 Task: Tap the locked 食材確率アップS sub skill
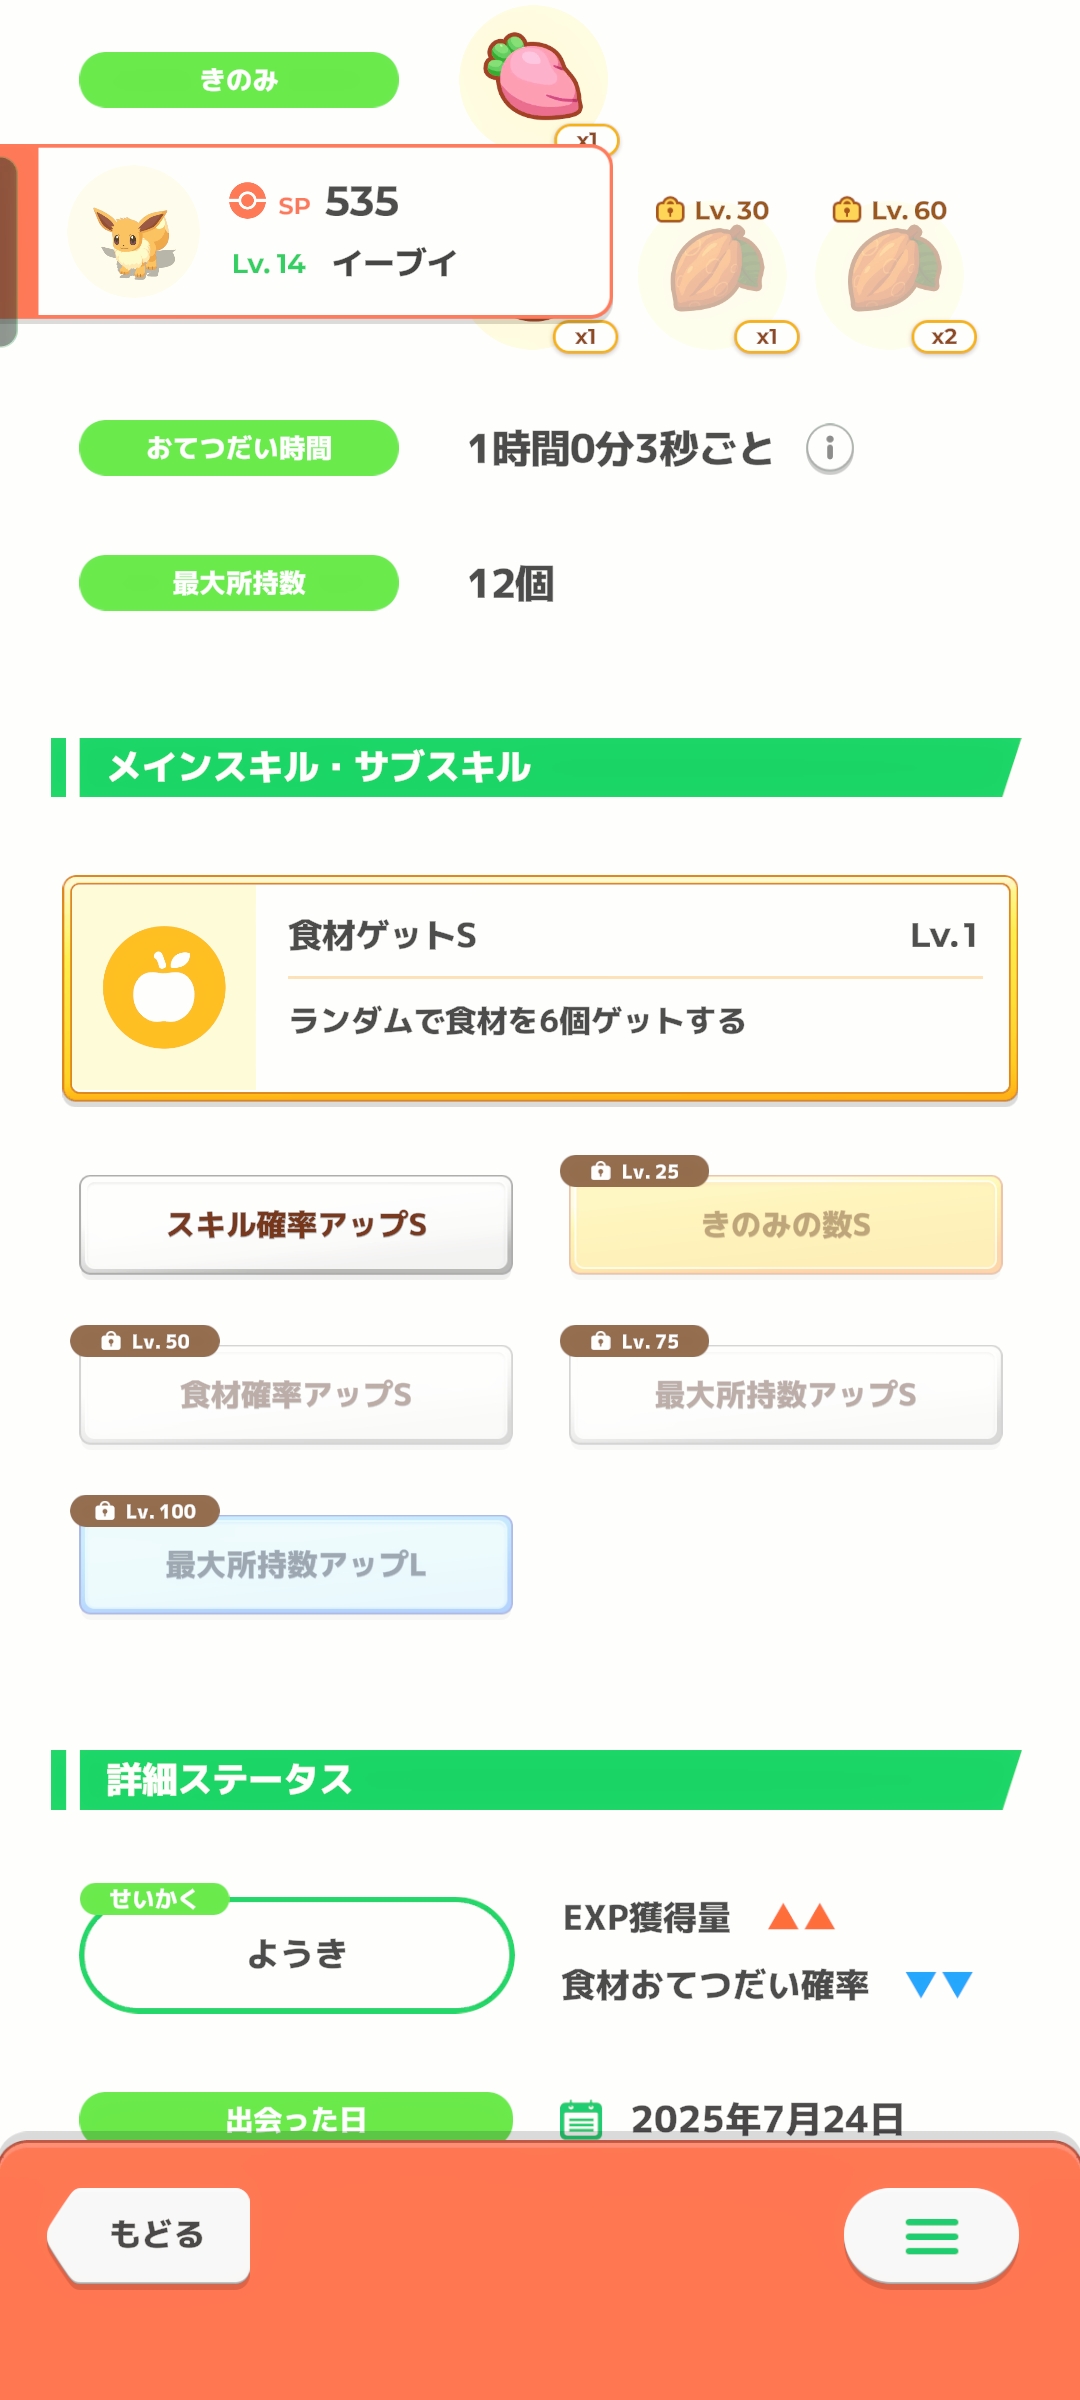[x=296, y=1395]
